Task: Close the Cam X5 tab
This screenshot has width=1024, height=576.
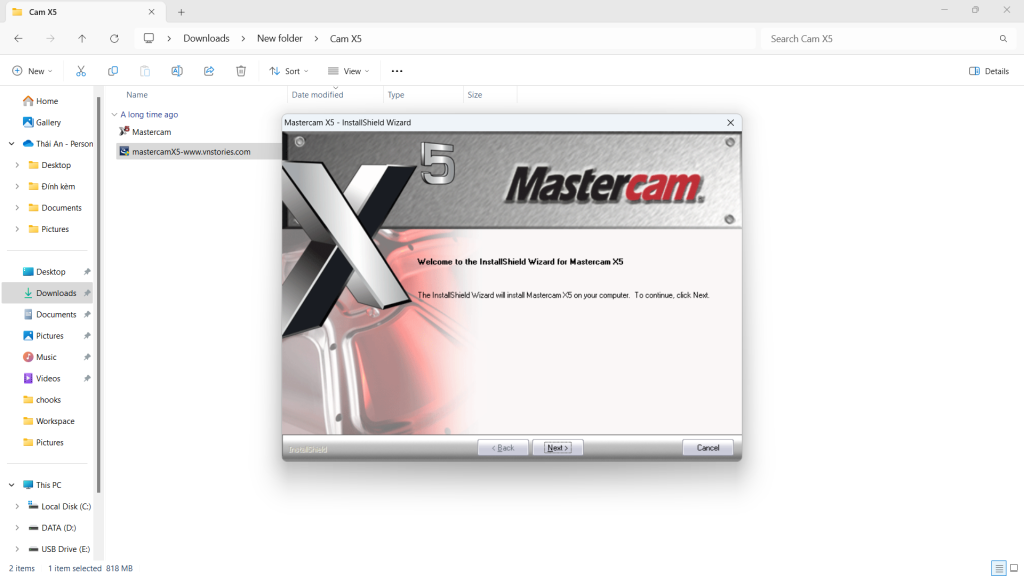Action: pos(152,12)
